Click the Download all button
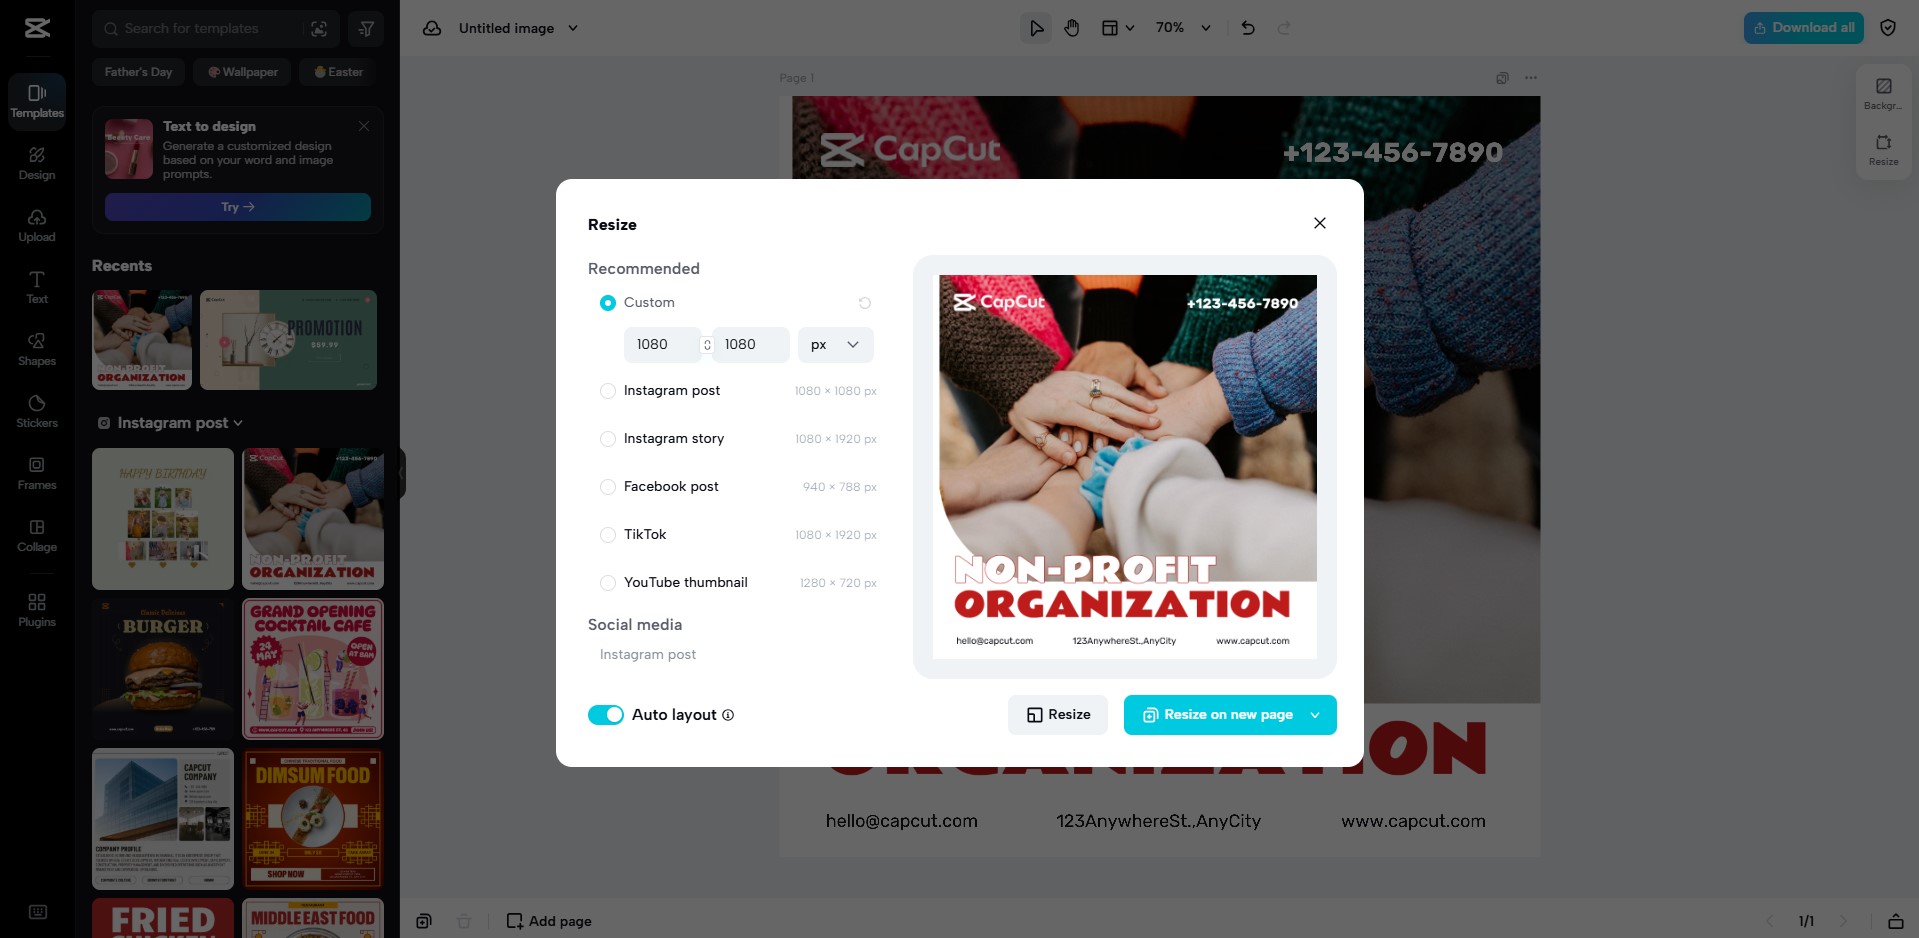The image size is (1919, 938). [1804, 28]
